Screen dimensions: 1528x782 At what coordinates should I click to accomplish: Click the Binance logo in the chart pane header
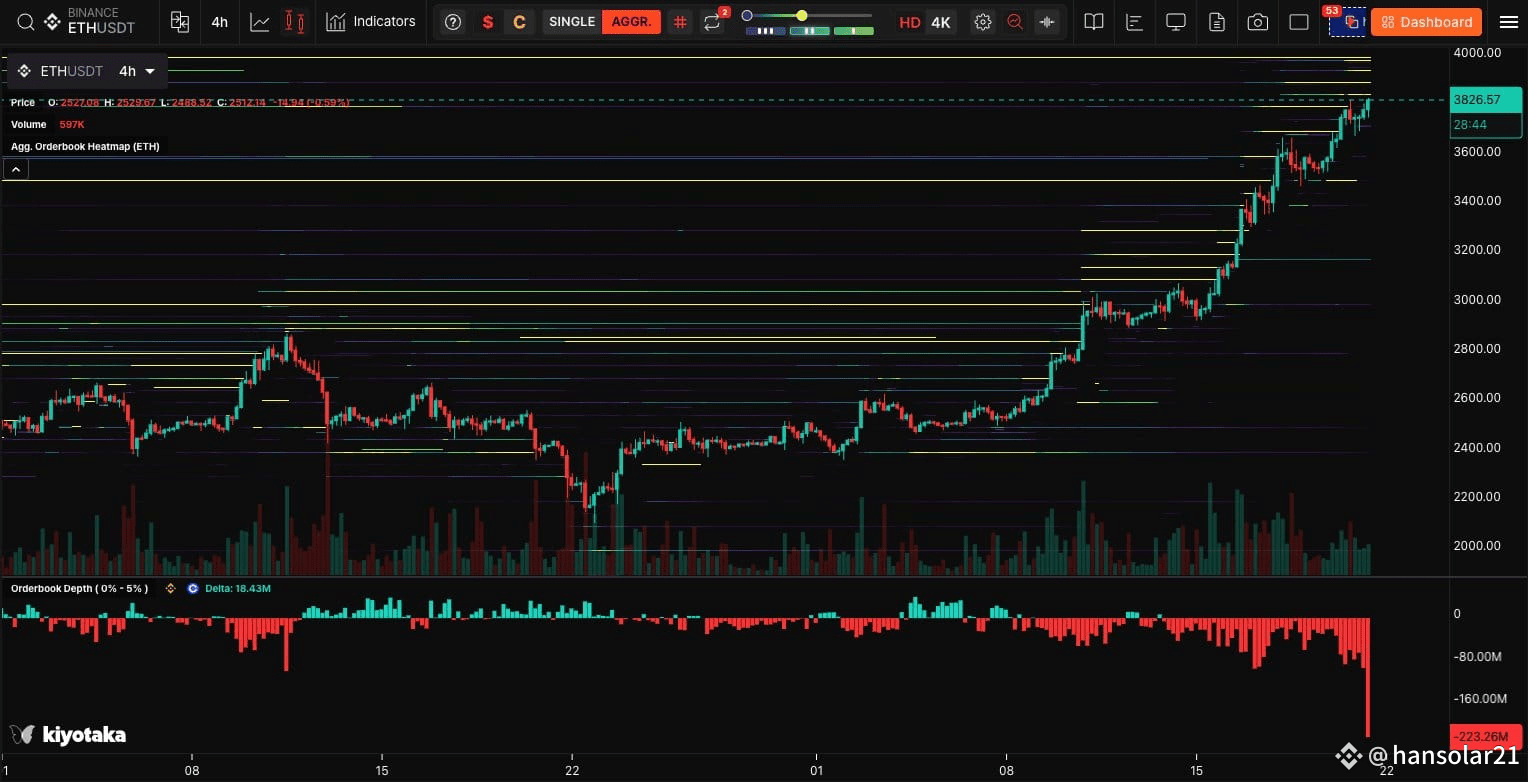click(x=24, y=71)
